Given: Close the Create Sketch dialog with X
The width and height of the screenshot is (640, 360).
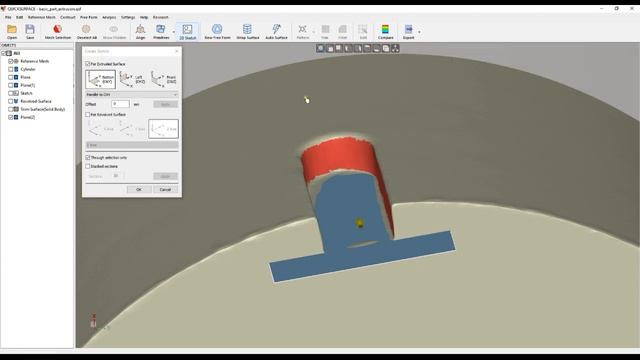Looking at the screenshot, I should tap(177, 51).
